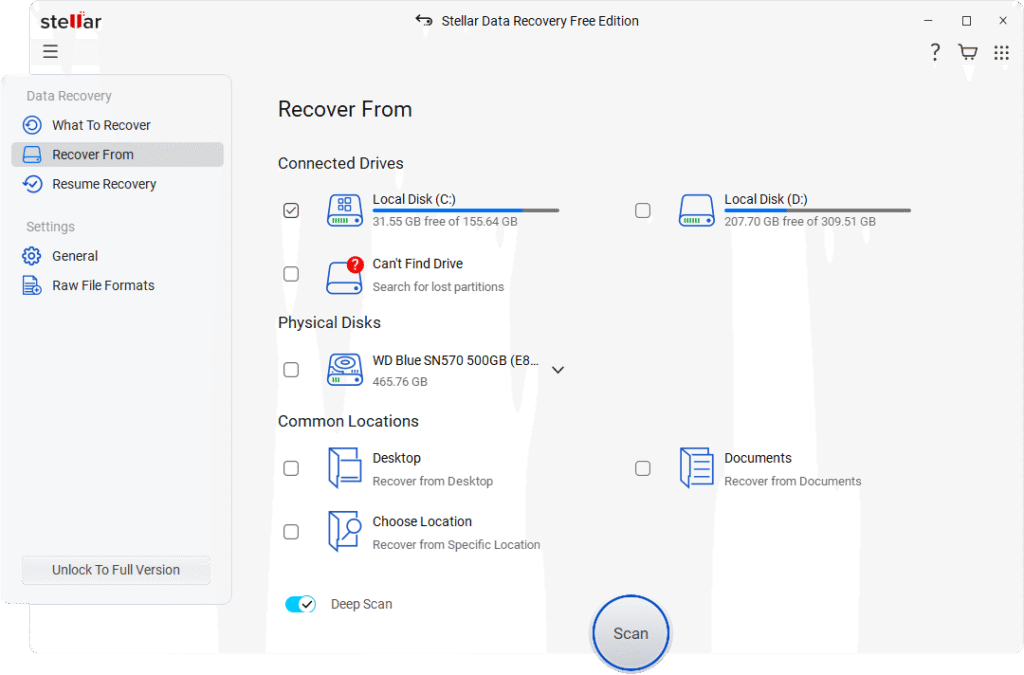Click "207.70 GB free of 309.51 GB" text

tap(799, 221)
